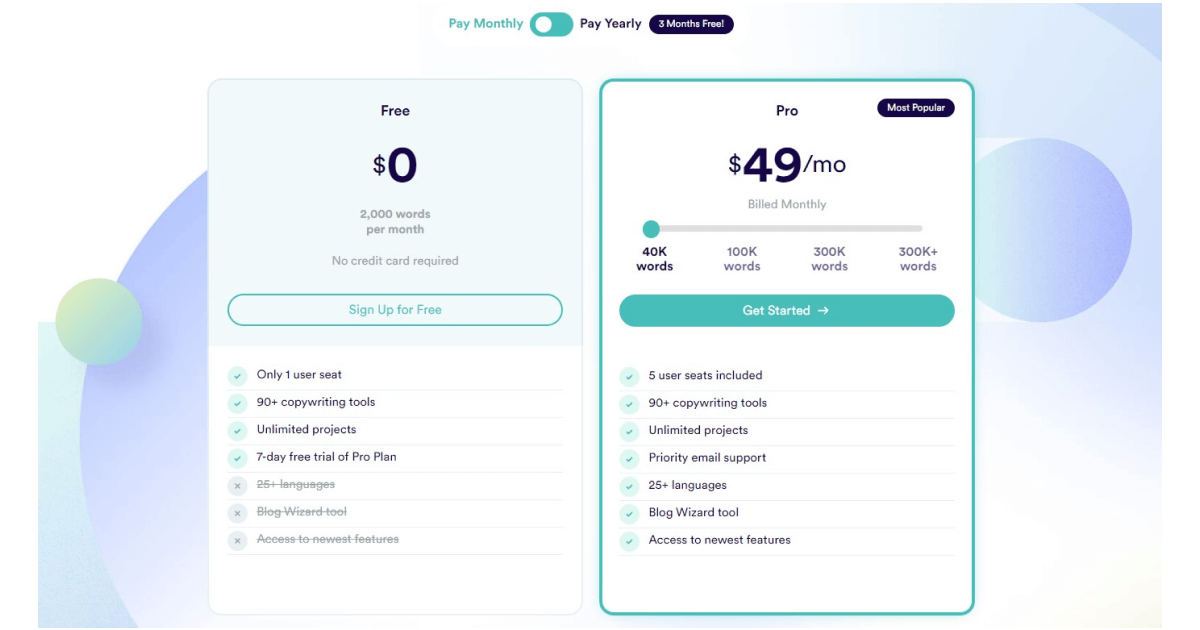
Task: Click the Most Popular badge on Pro plan
Action: pyautogui.click(x=915, y=108)
